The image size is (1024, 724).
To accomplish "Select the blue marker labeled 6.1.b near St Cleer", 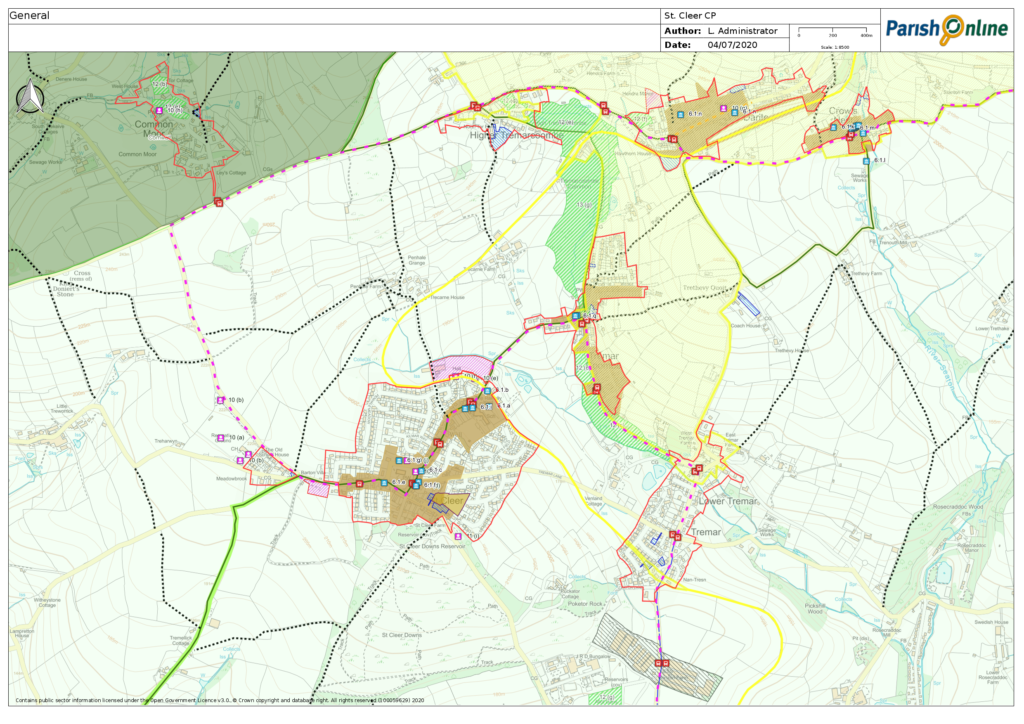I will pos(487,390).
